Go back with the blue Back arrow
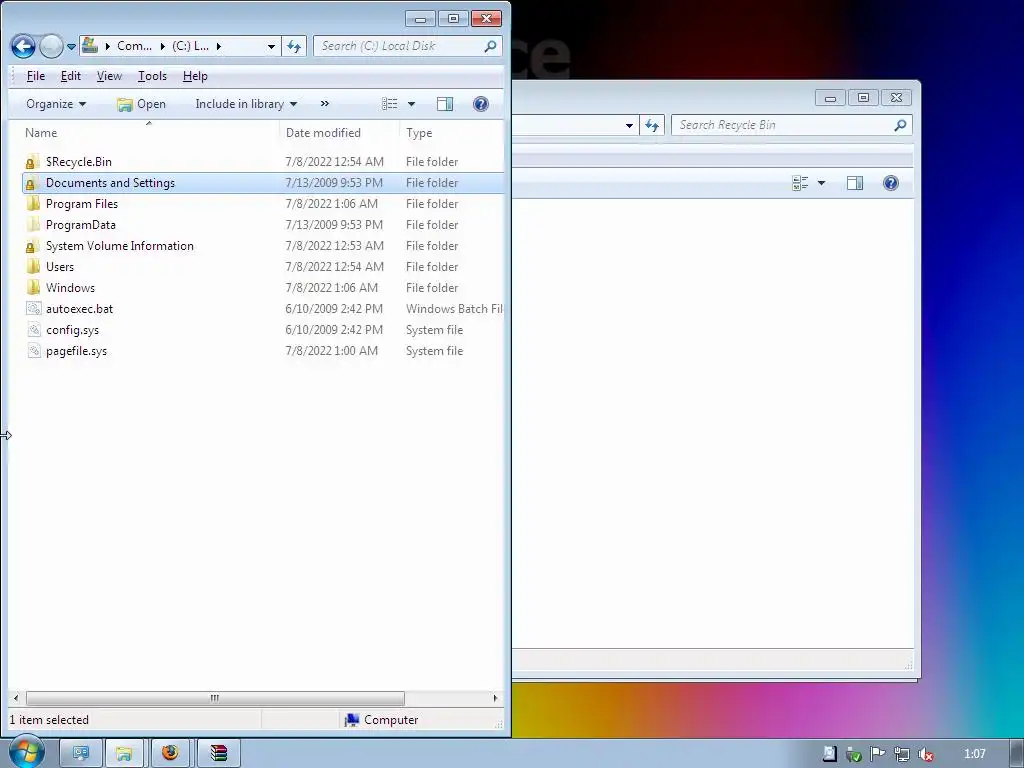1024x768 pixels. coord(23,46)
